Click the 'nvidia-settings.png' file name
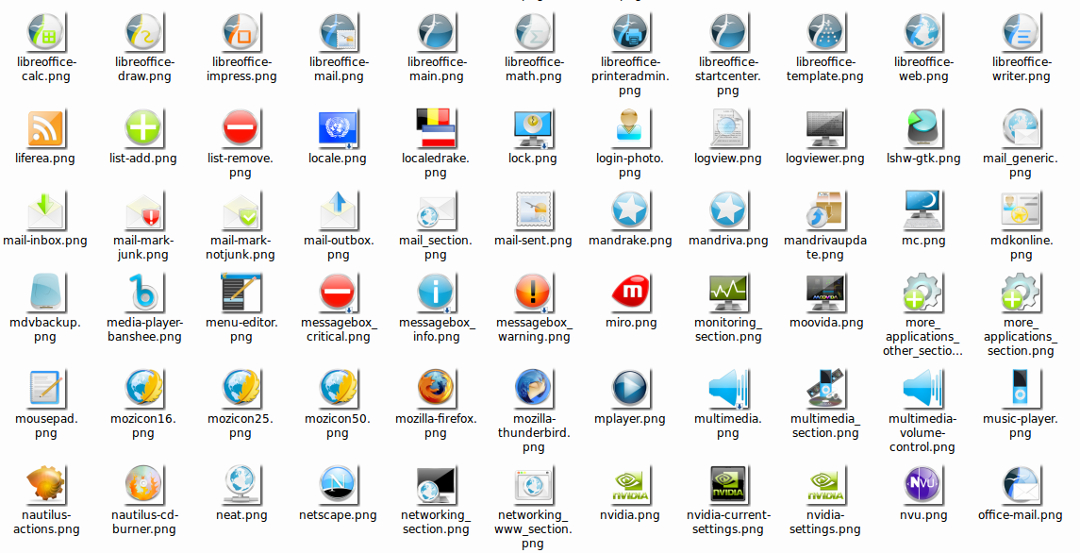Screen dimensions: 1080x553 [825, 522]
